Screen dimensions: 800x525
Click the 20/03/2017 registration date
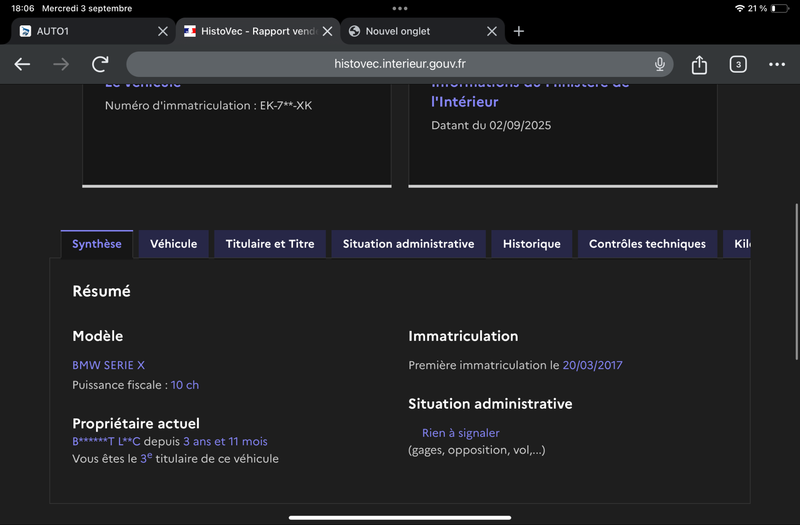click(592, 365)
